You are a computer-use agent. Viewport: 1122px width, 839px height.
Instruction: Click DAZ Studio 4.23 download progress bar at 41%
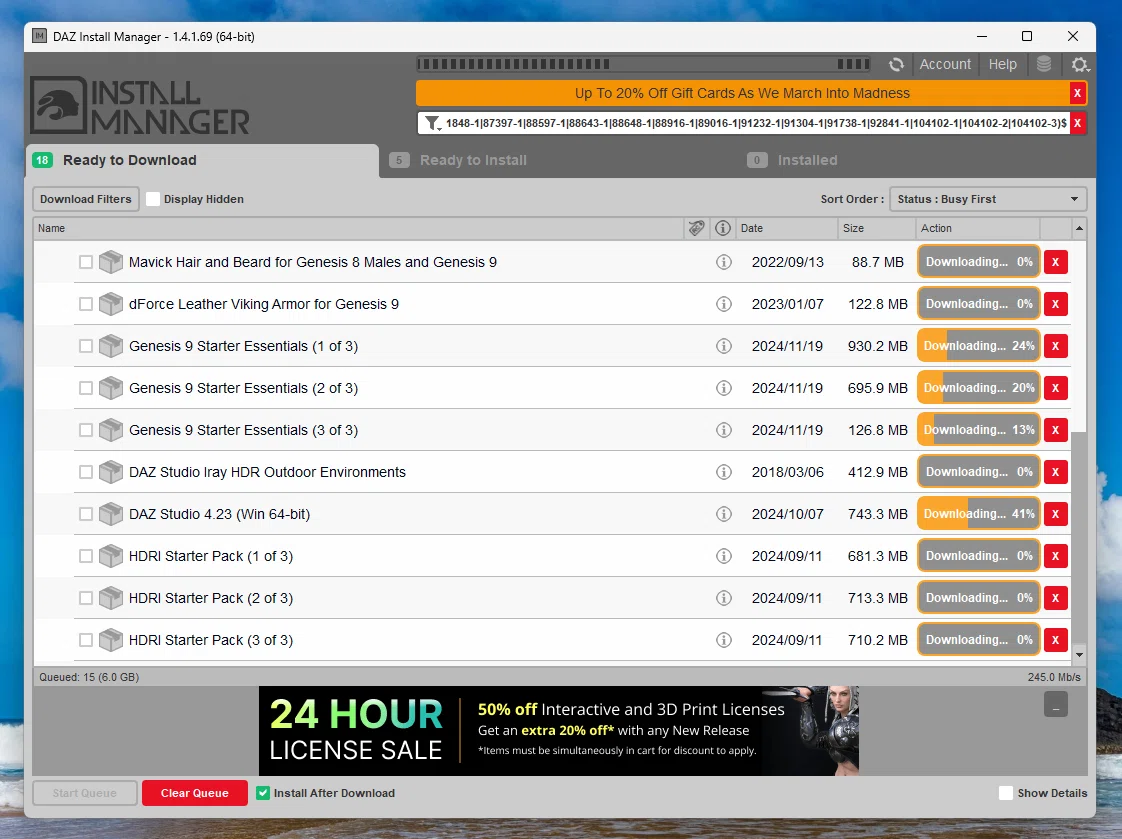[978, 514]
